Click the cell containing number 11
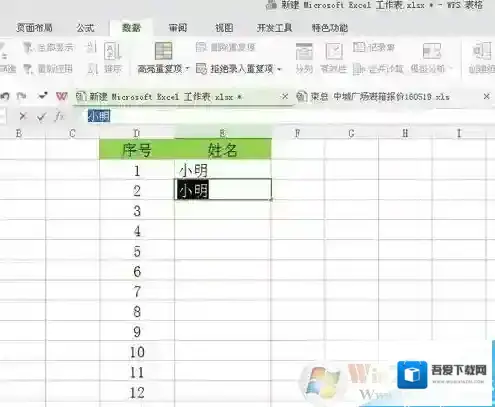 pos(137,371)
